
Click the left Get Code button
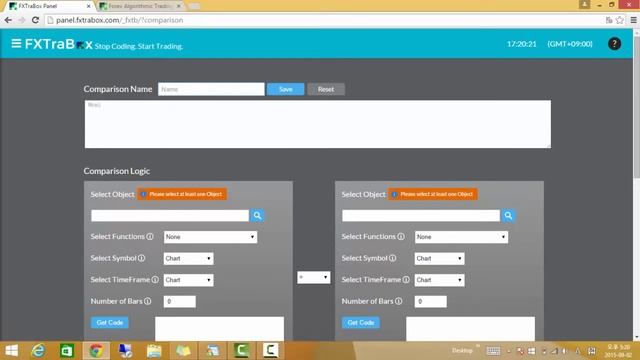pos(109,322)
